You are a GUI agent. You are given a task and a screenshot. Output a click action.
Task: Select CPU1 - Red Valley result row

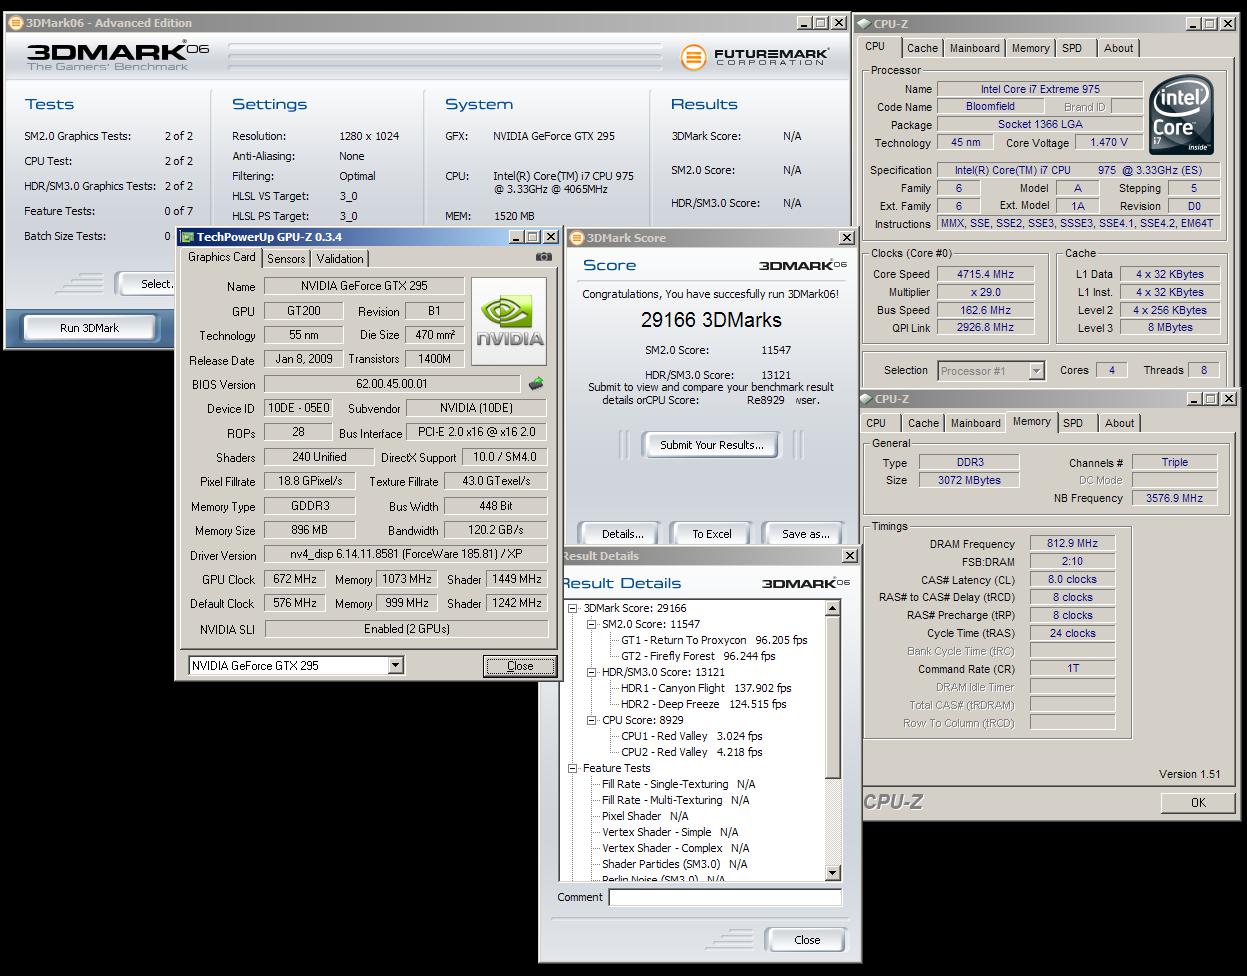pyautogui.click(x=691, y=736)
